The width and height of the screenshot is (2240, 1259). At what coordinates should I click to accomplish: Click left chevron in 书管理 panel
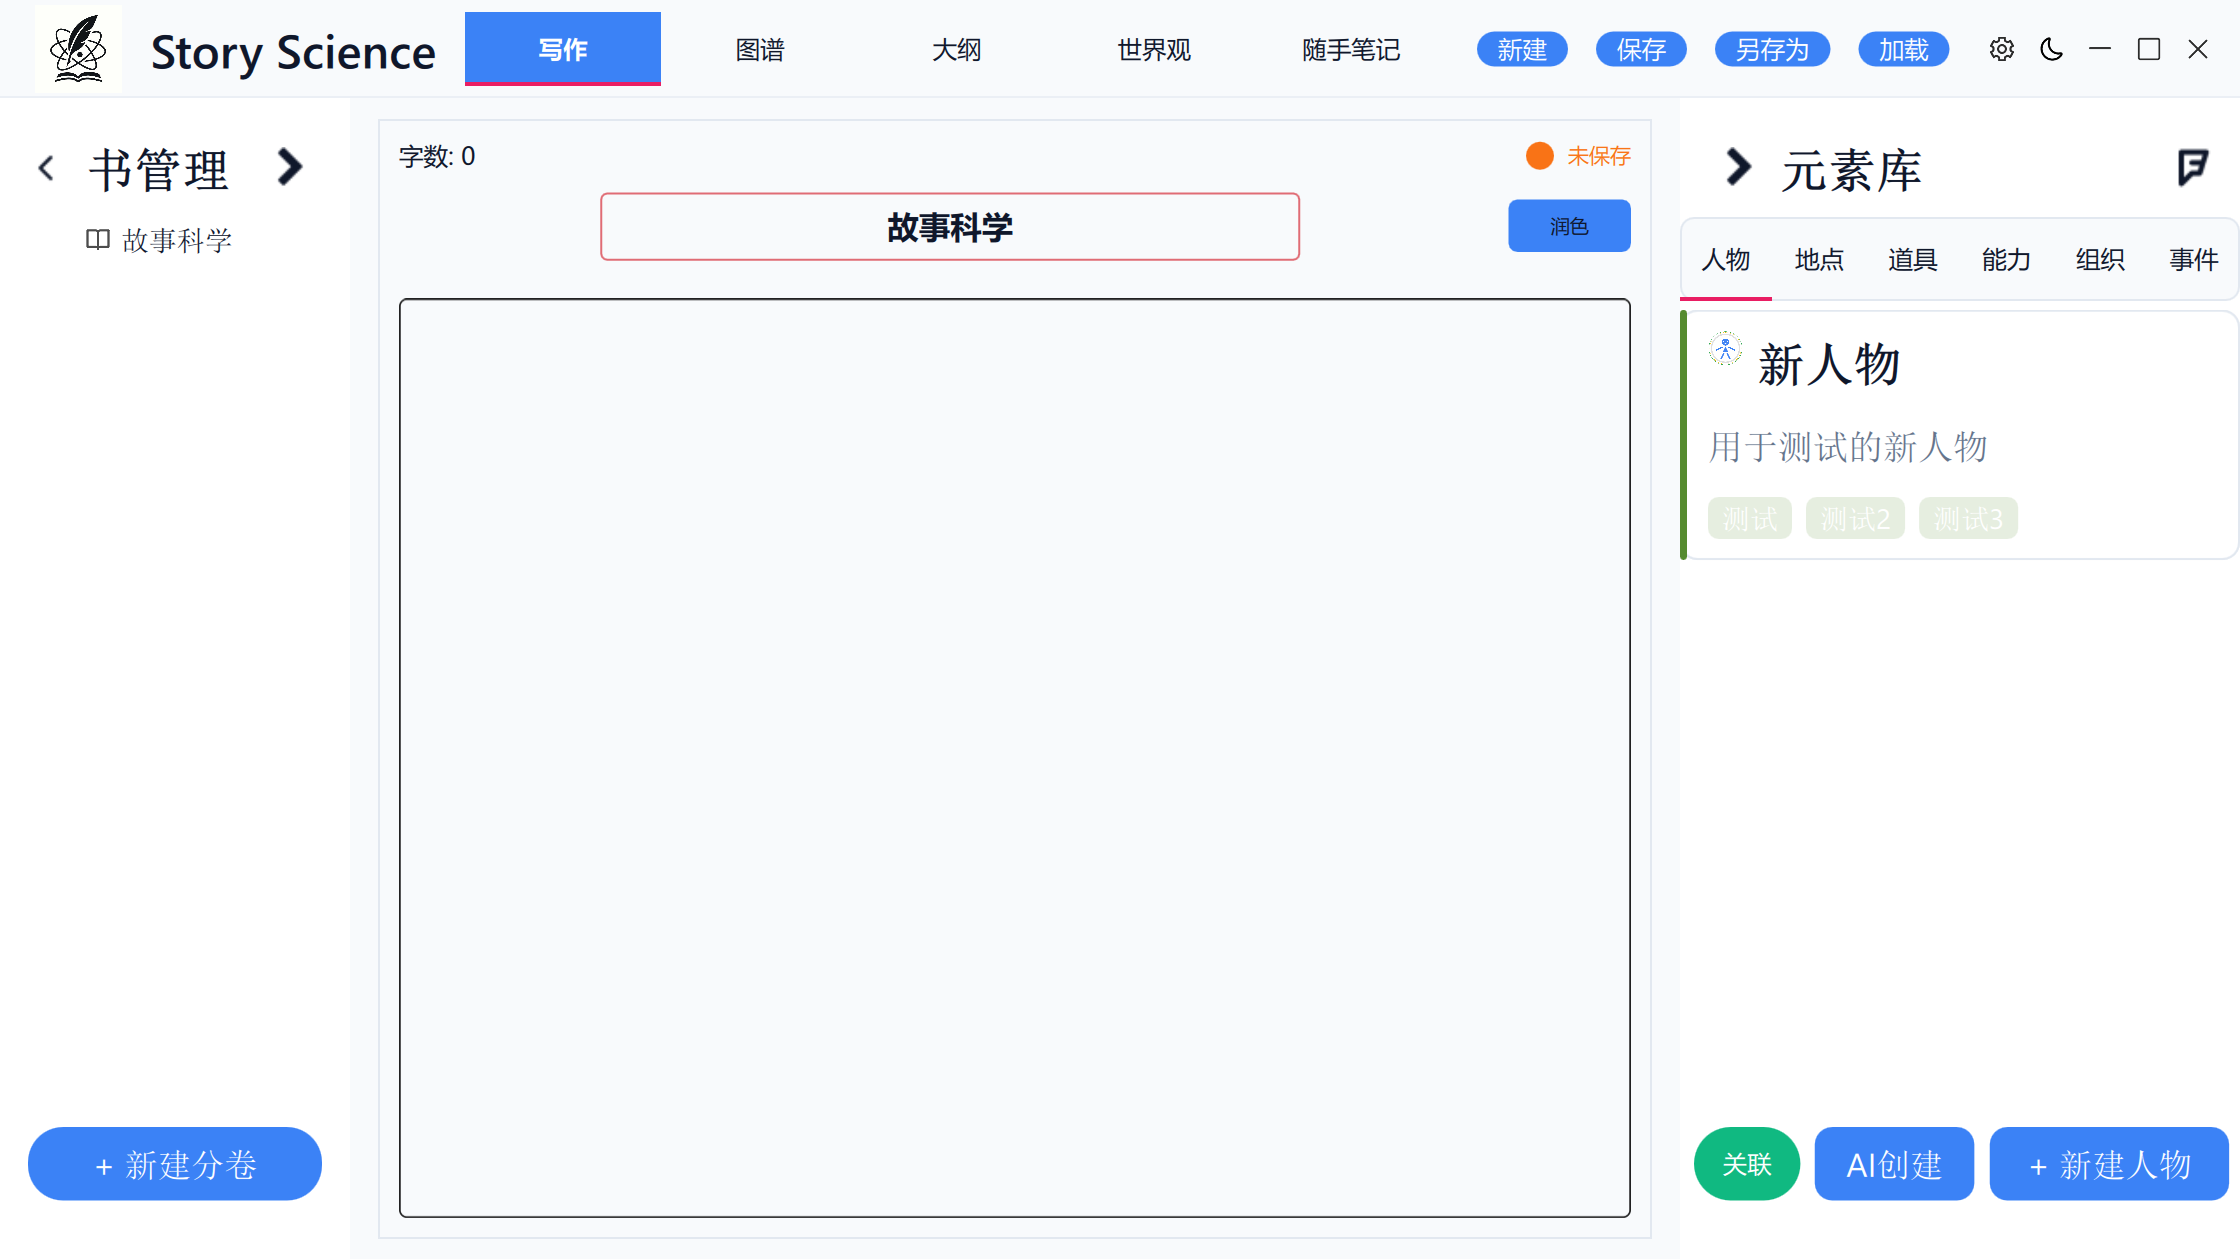[46, 168]
